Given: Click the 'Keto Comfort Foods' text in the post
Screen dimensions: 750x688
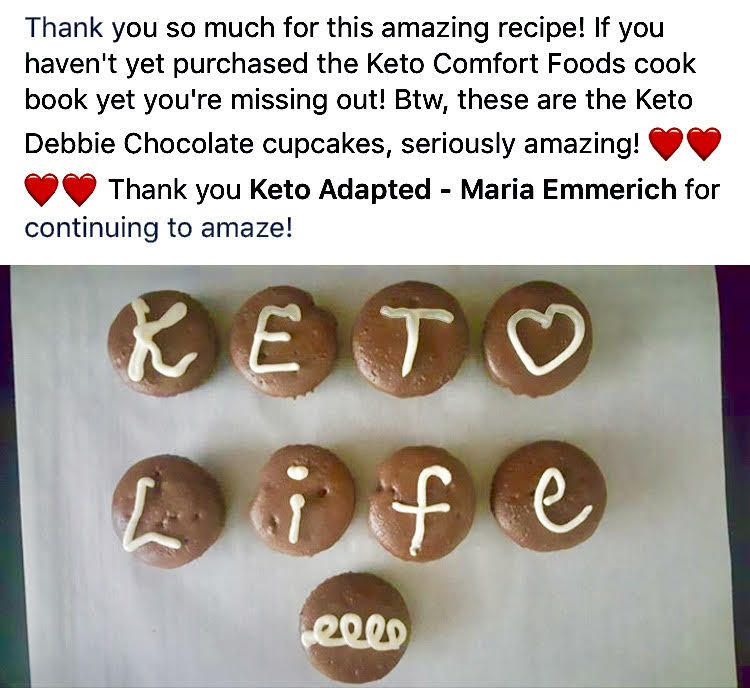Looking at the screenshot, I should pyautogui.click(x=495, y=64).
